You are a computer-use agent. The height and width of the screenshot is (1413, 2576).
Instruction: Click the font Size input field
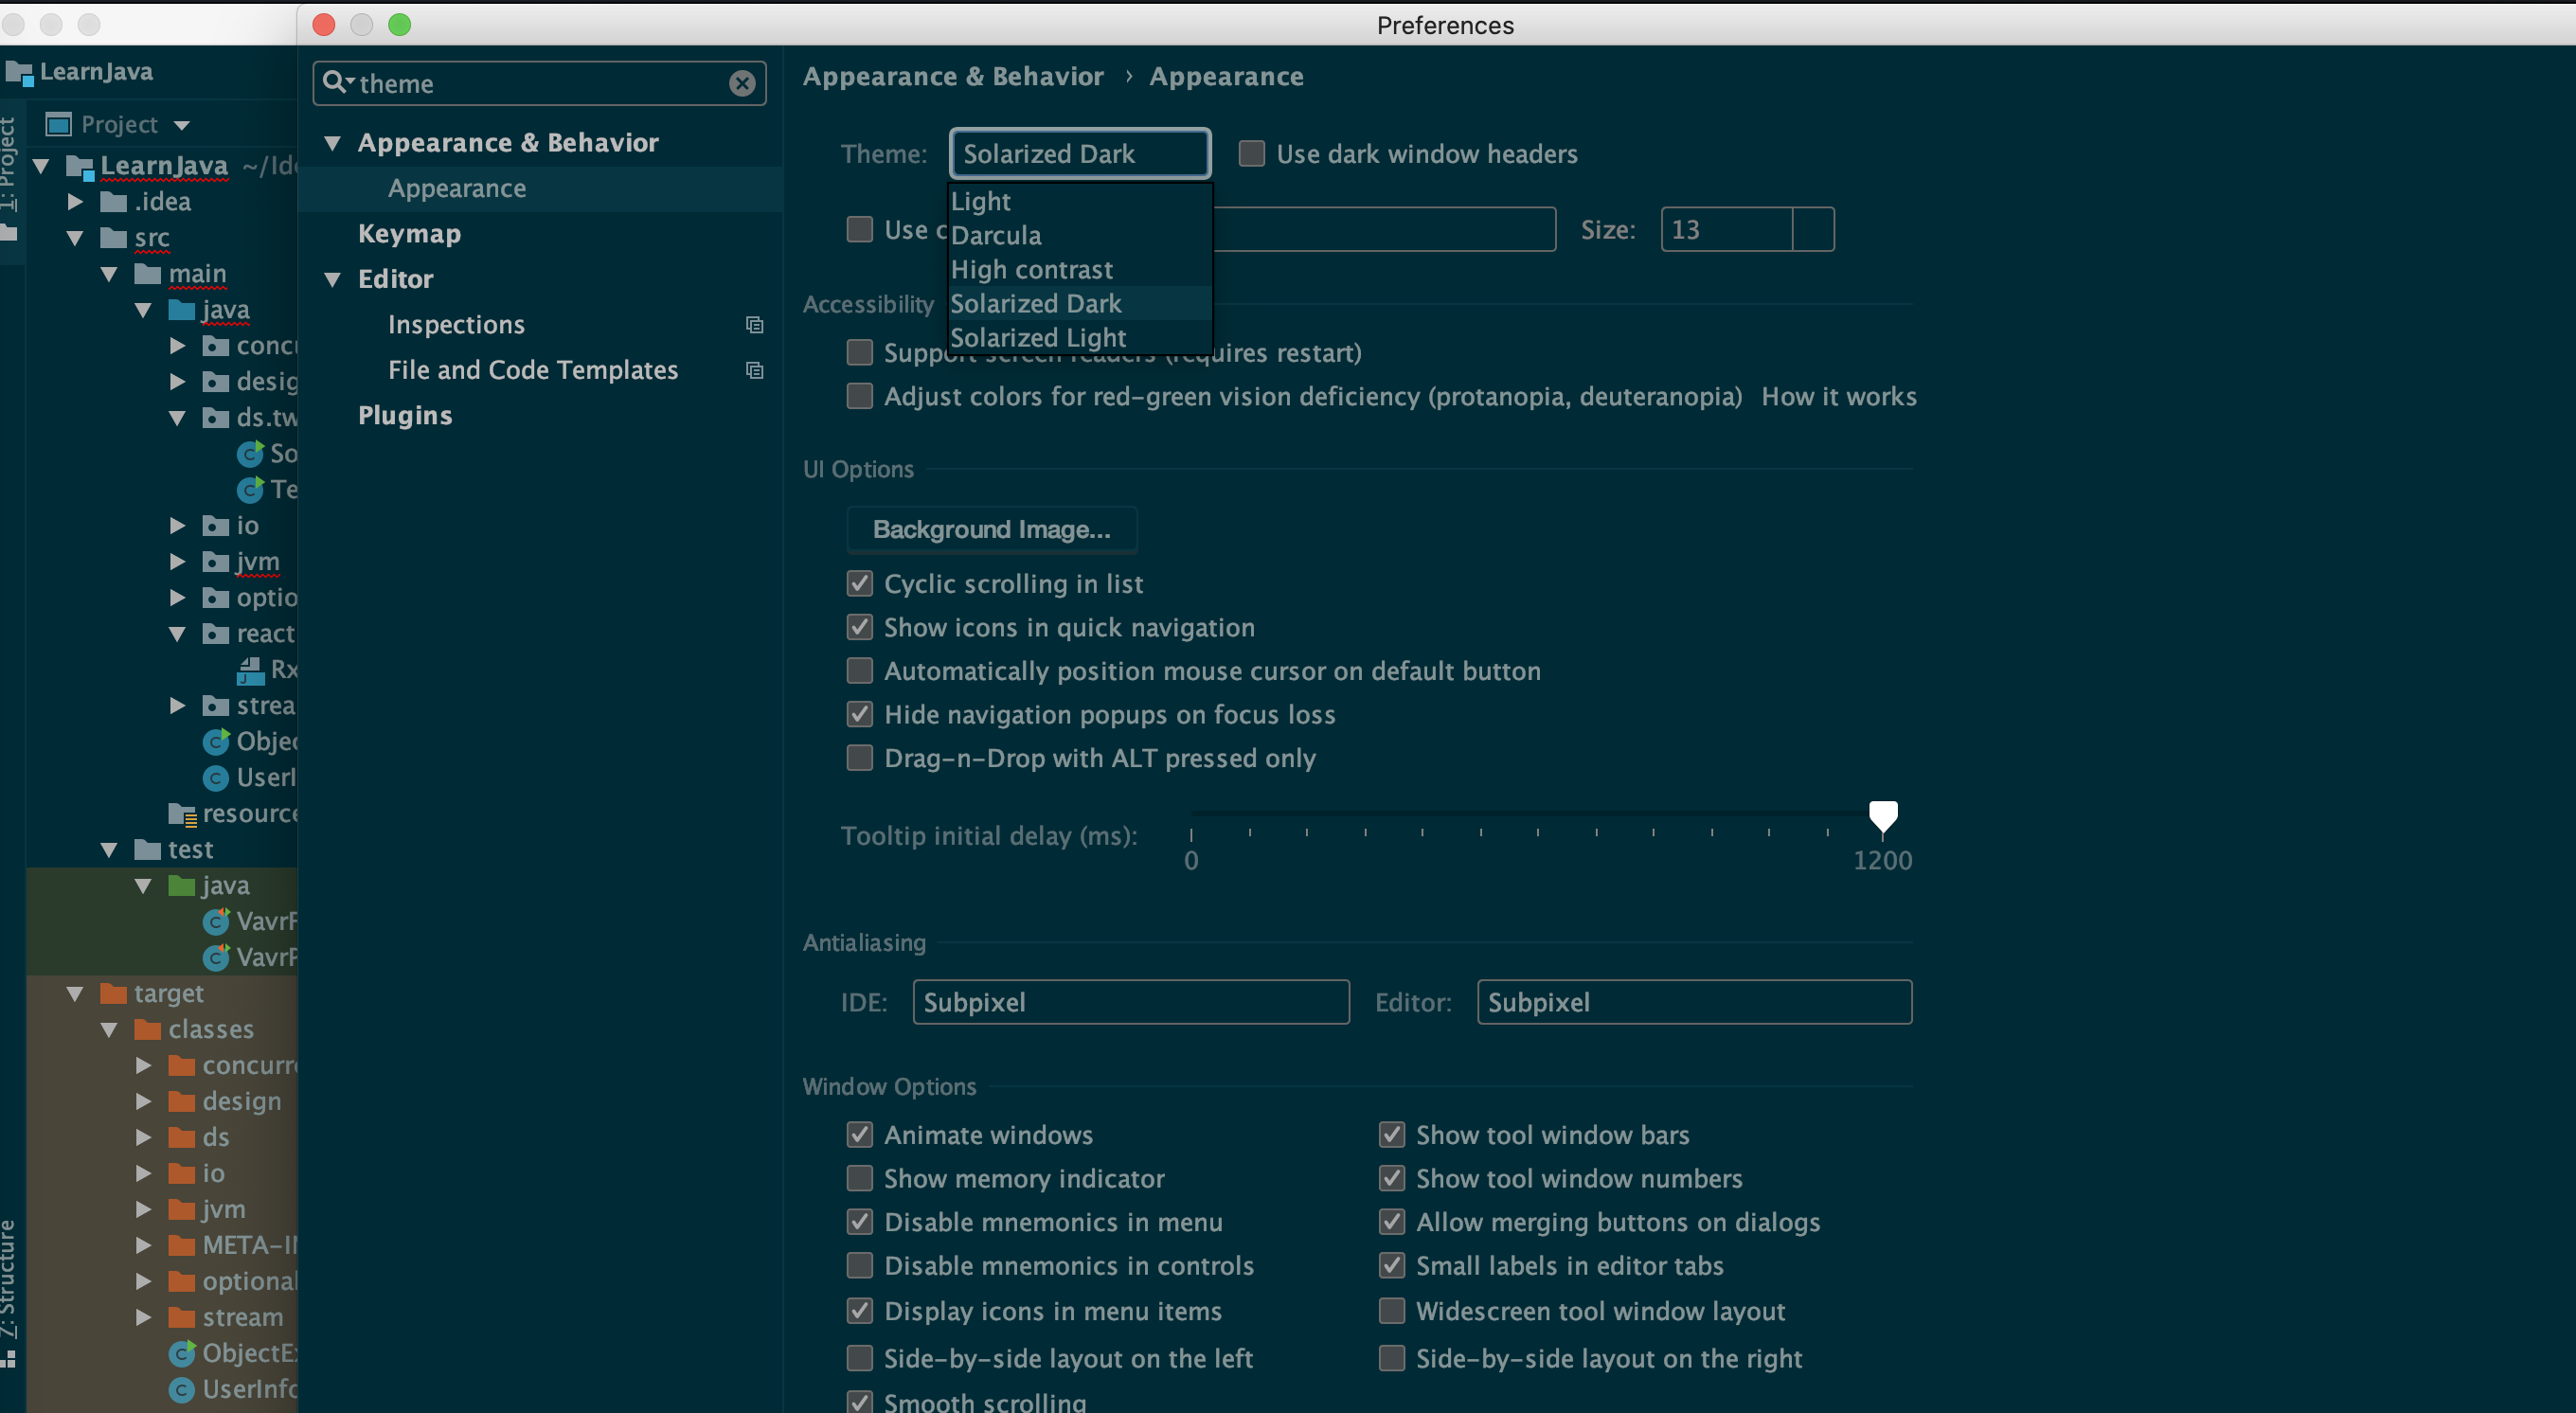coord(1726,230)
